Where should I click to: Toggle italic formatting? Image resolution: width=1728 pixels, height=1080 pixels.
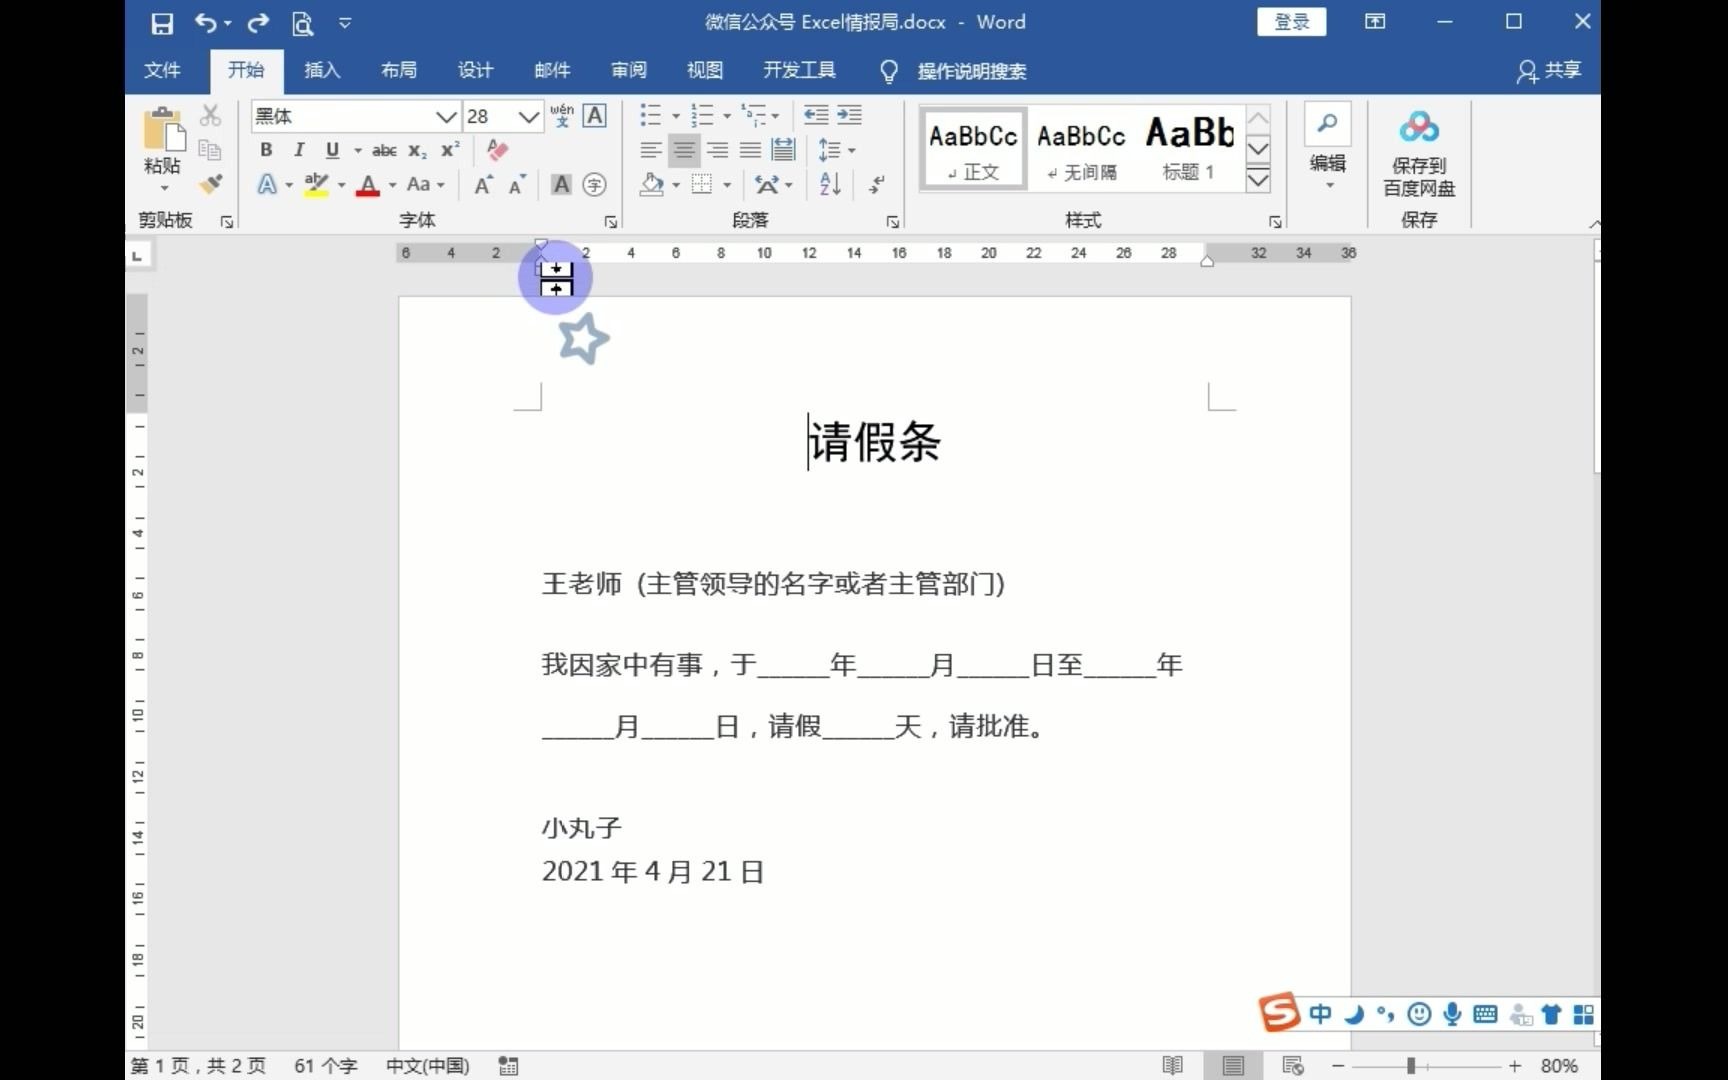(x=298, y=150)
